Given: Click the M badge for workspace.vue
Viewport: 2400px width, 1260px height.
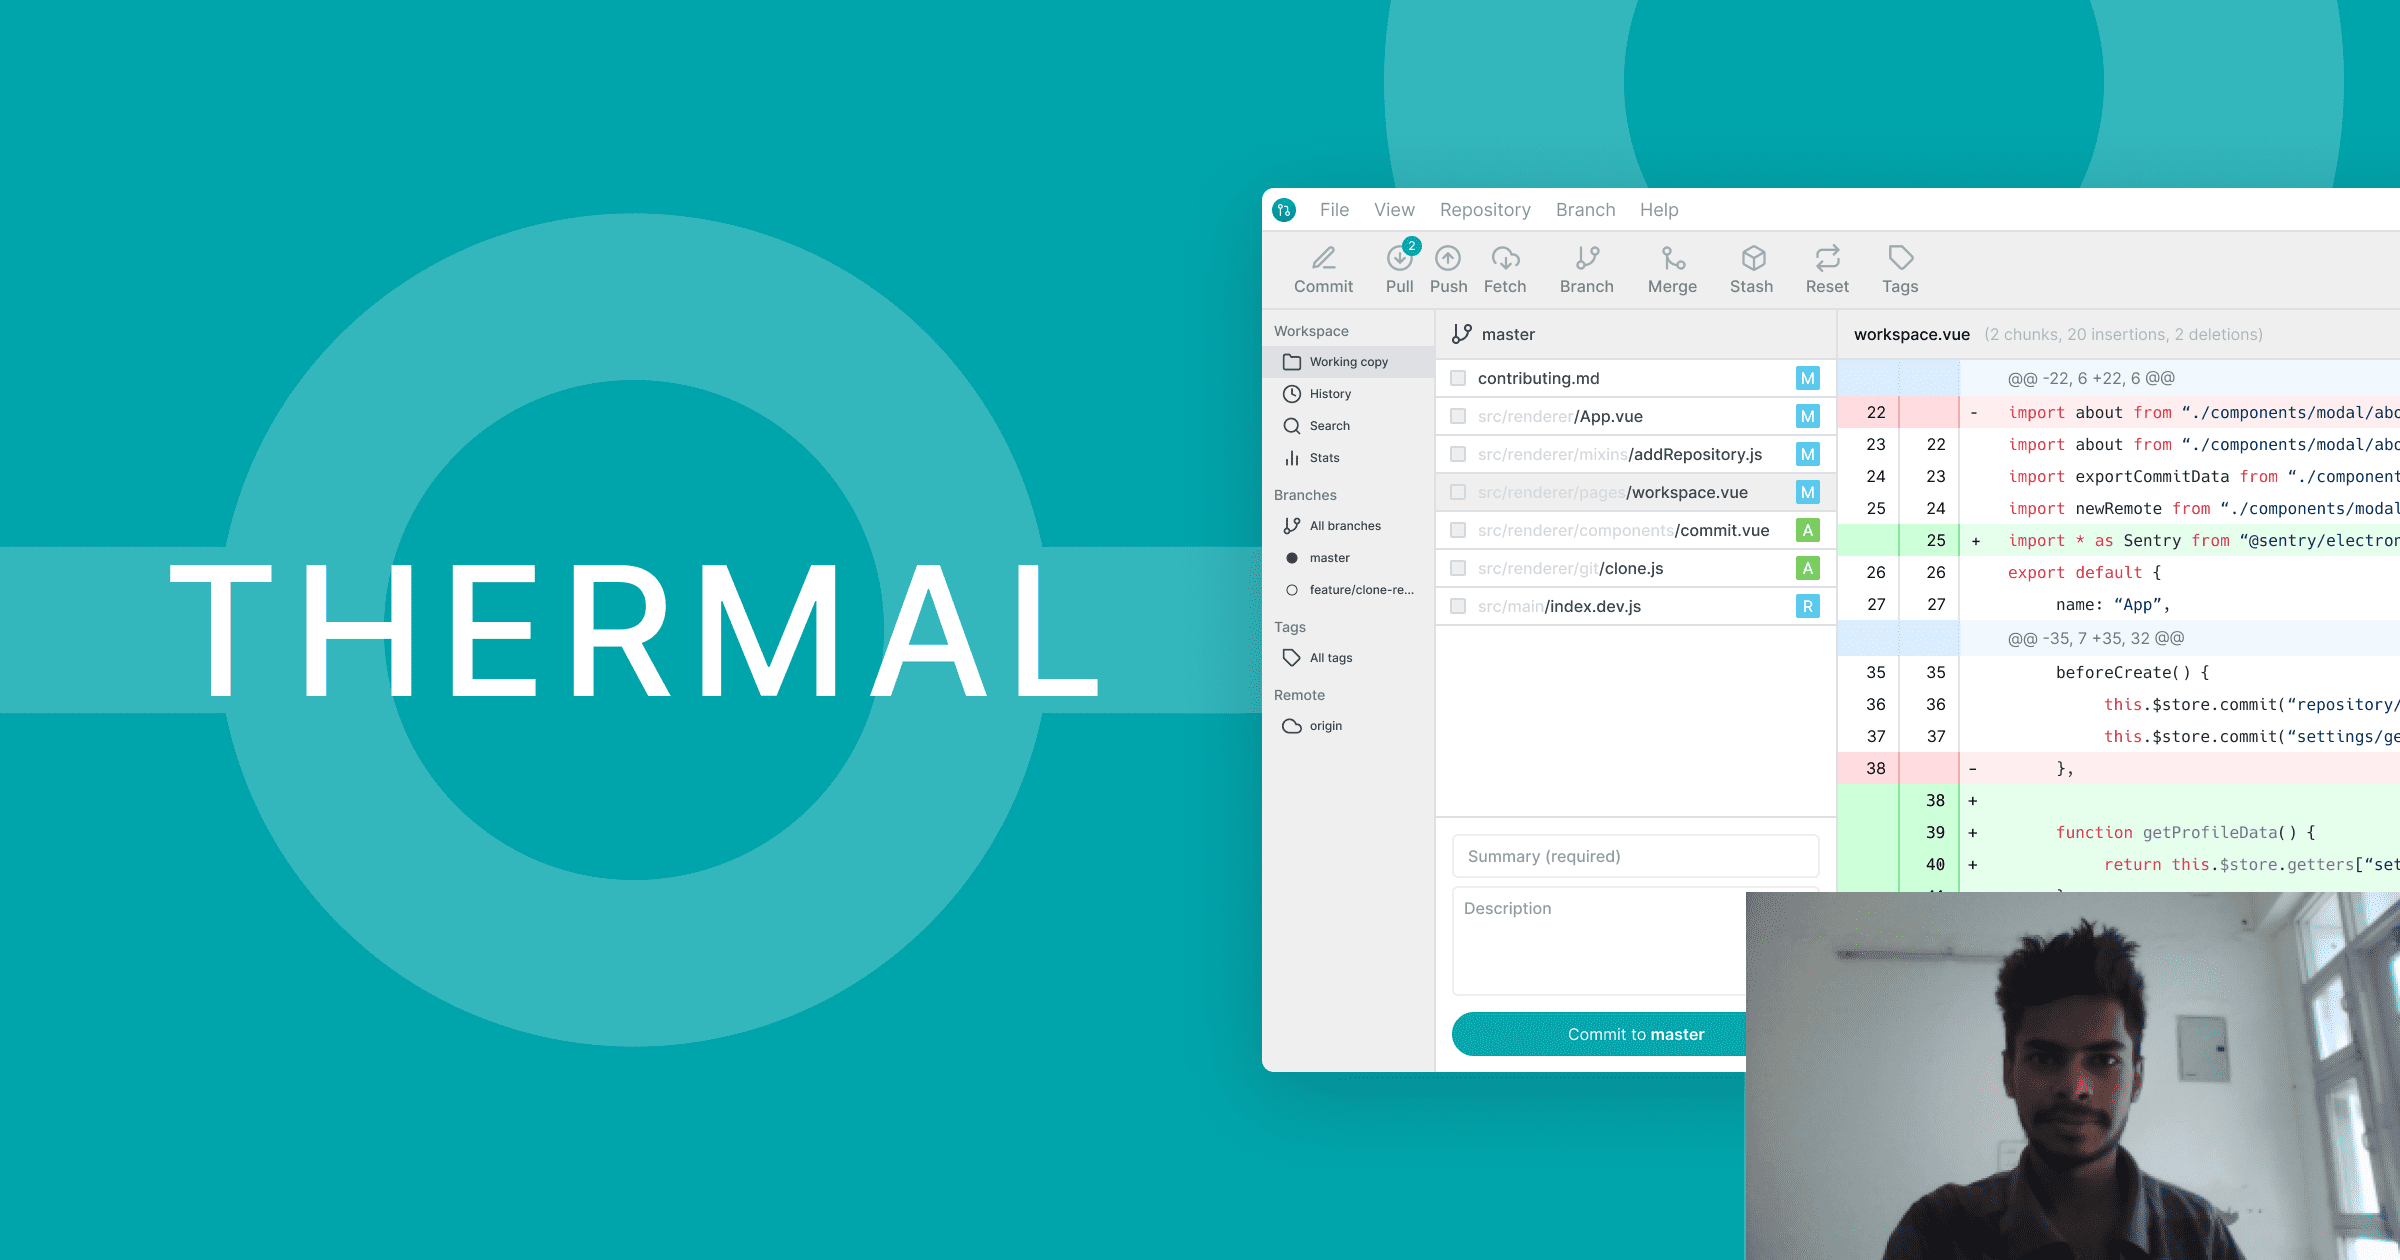Looking at the screenshot, I should [1807, 492].
